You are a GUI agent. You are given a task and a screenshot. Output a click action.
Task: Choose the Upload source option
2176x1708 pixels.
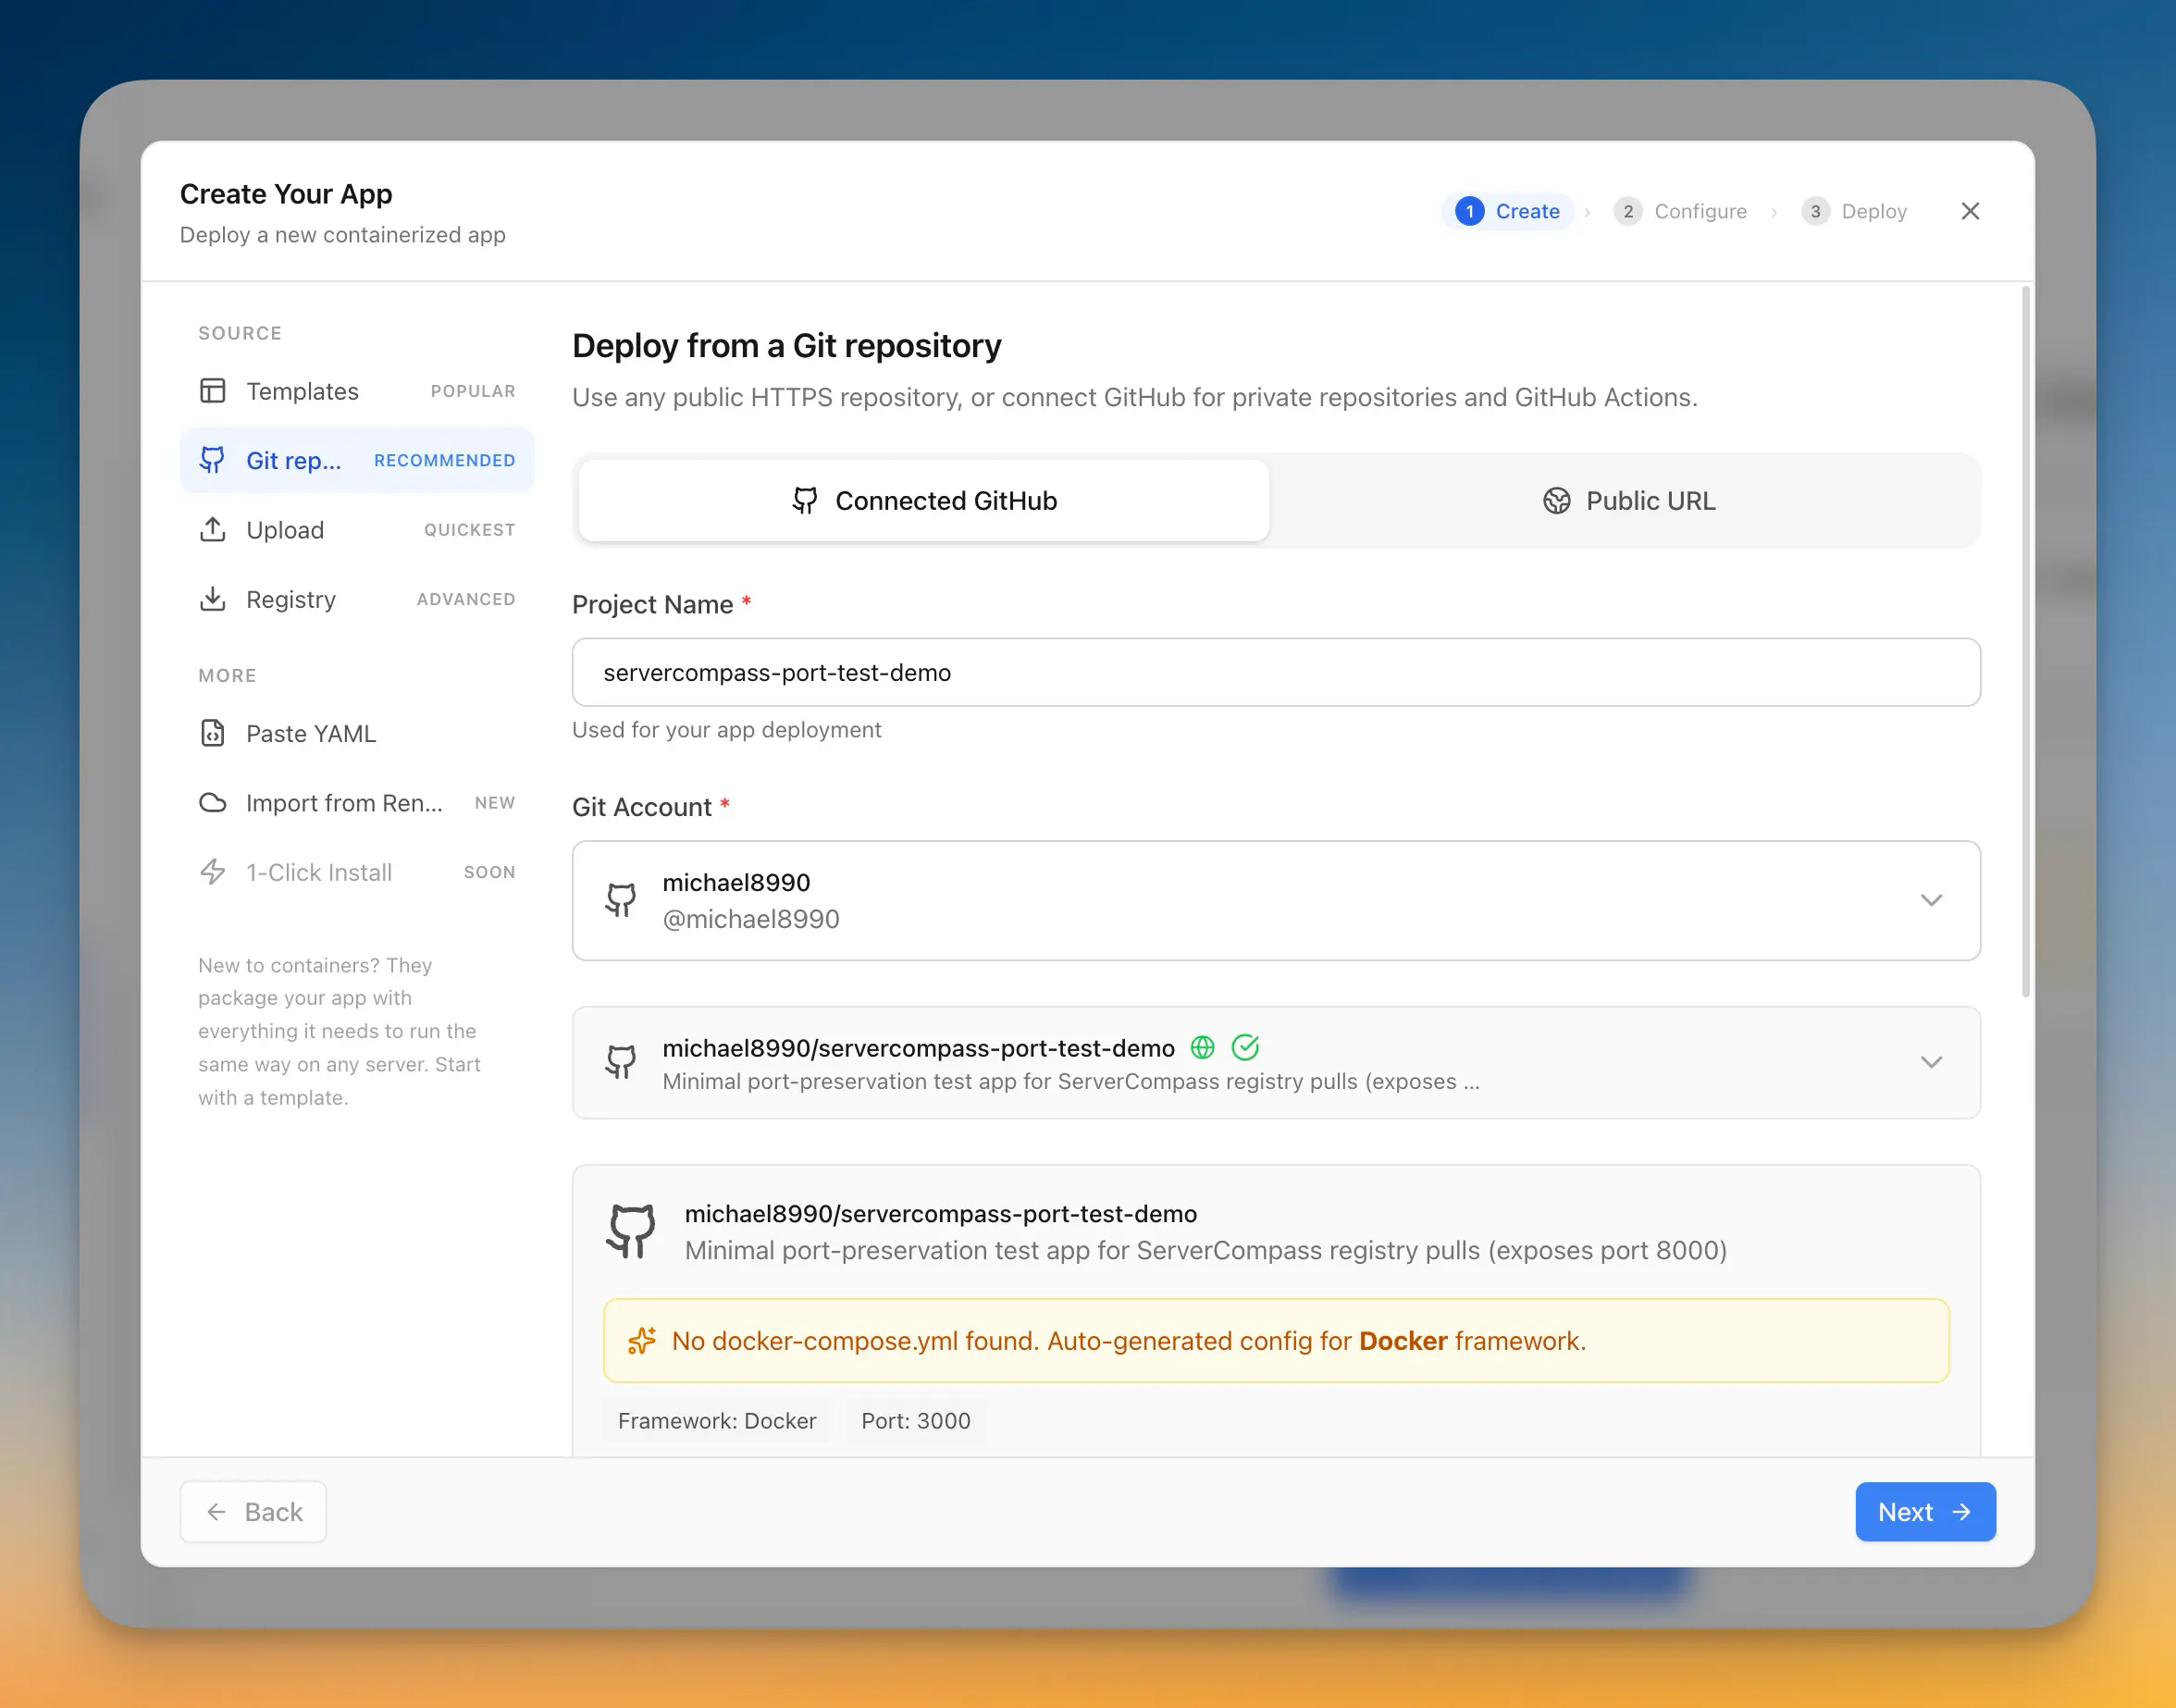(x=357, y=530)
